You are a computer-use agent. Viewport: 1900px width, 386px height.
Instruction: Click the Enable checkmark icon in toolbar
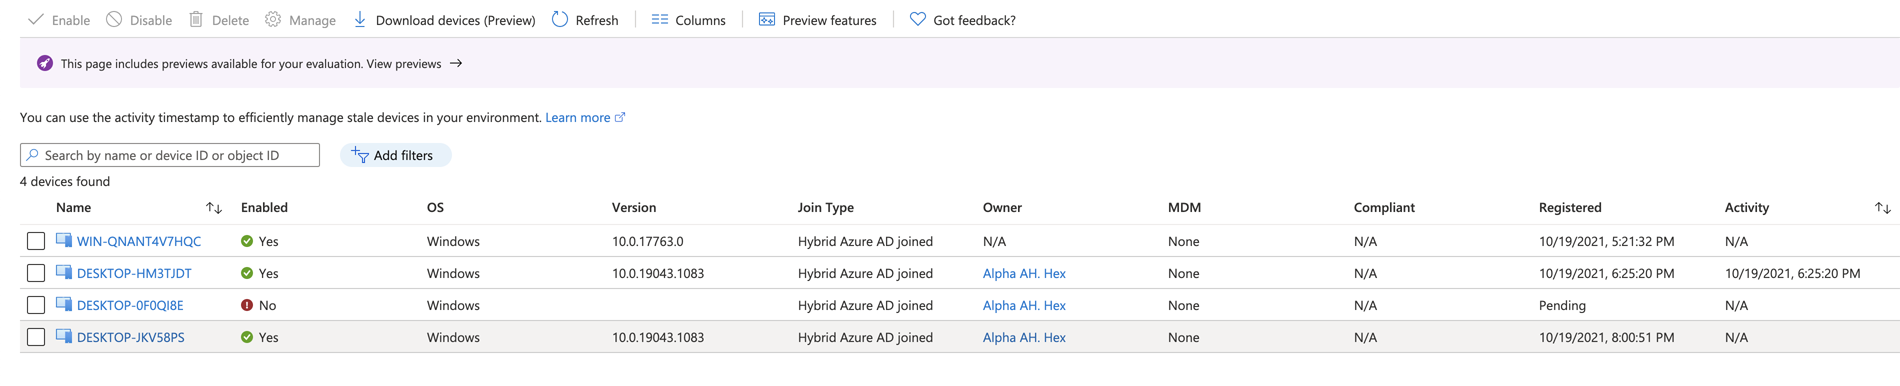pos(36,19)
